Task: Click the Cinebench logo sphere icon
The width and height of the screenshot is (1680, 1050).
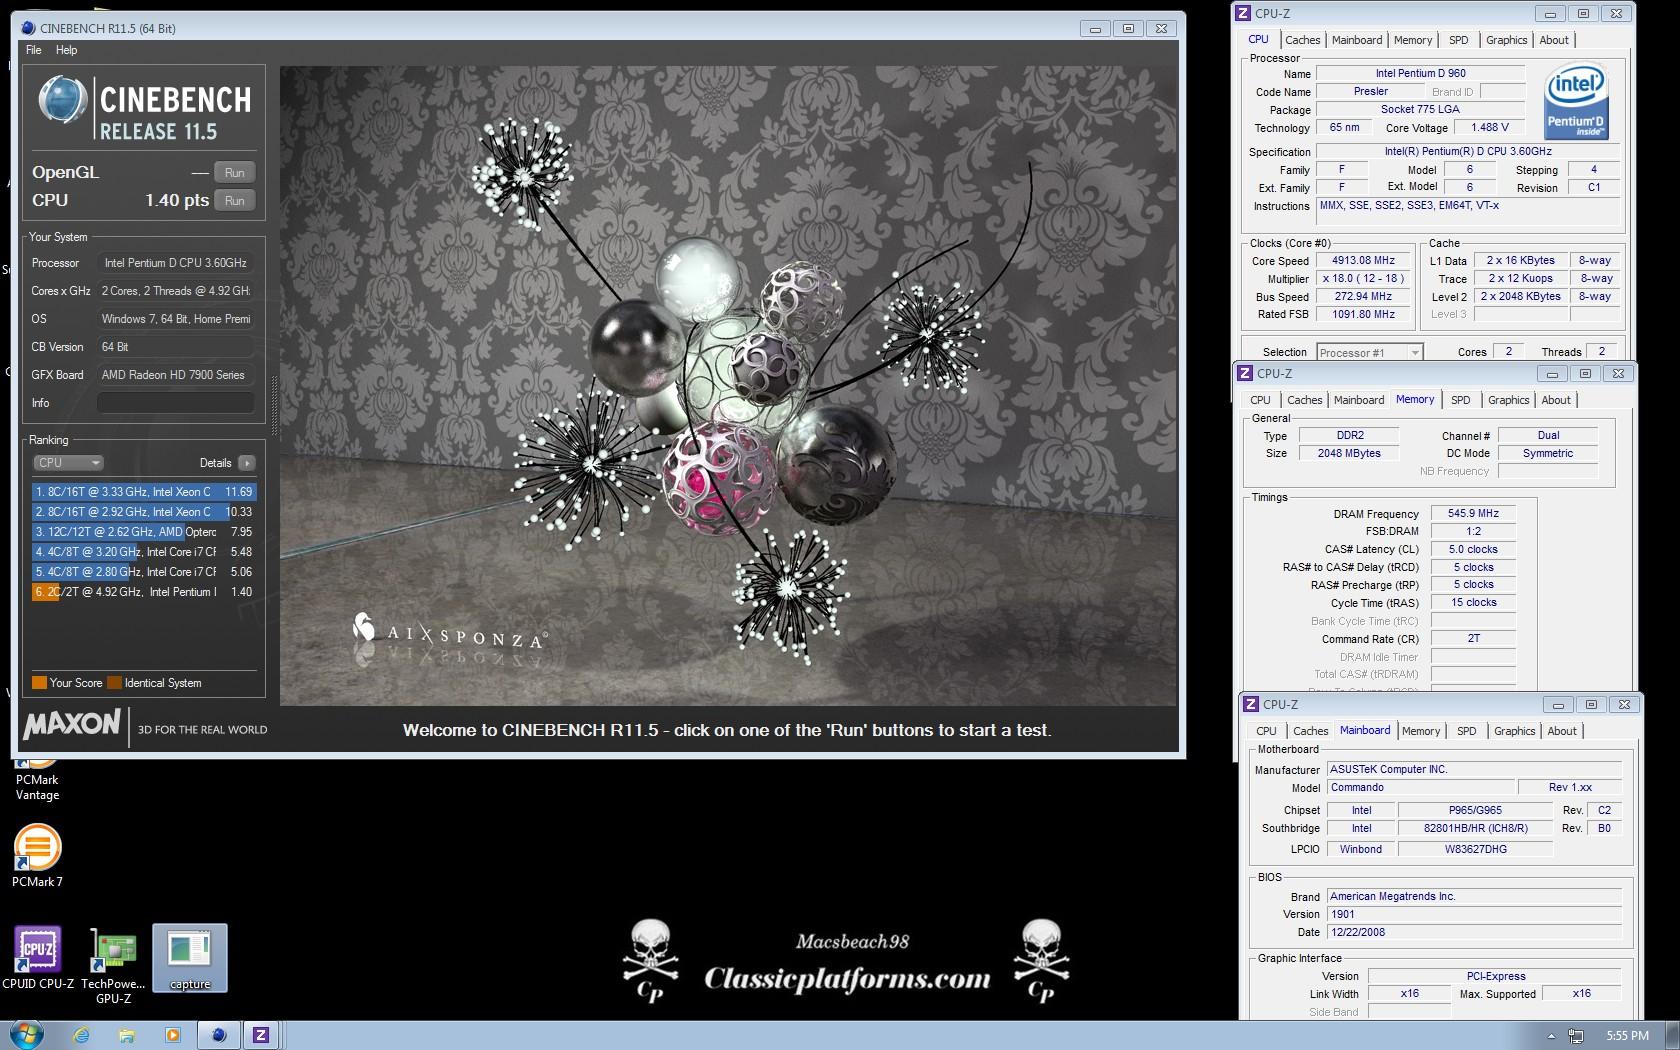Action: (62, 100)
